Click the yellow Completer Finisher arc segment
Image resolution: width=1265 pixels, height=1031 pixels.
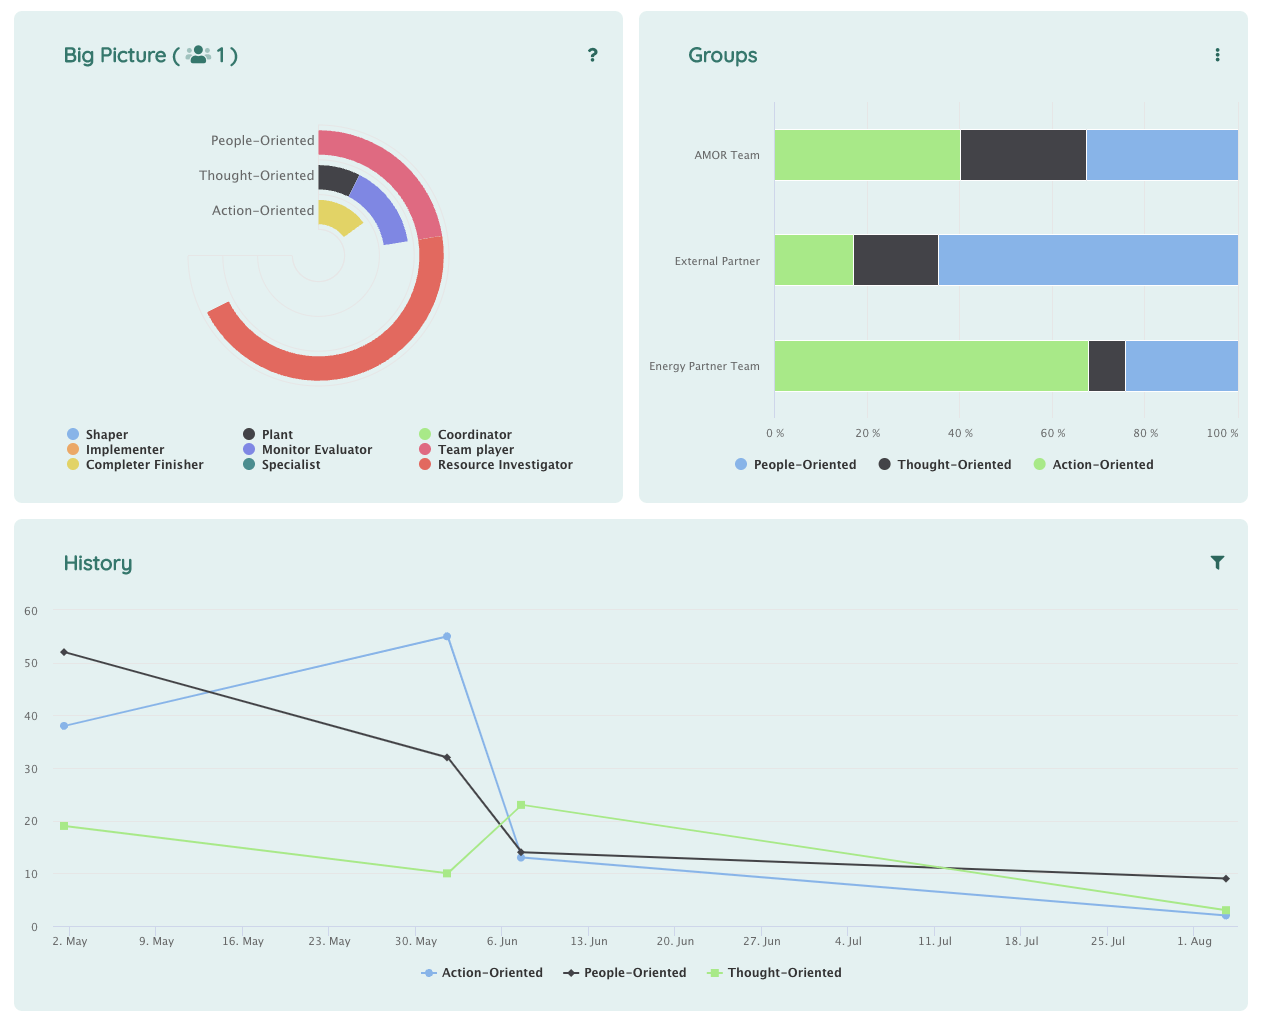coord(337,216)
